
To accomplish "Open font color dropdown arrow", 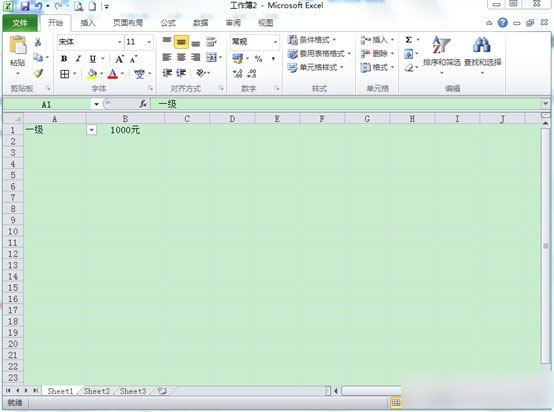I will click(122, 74).
